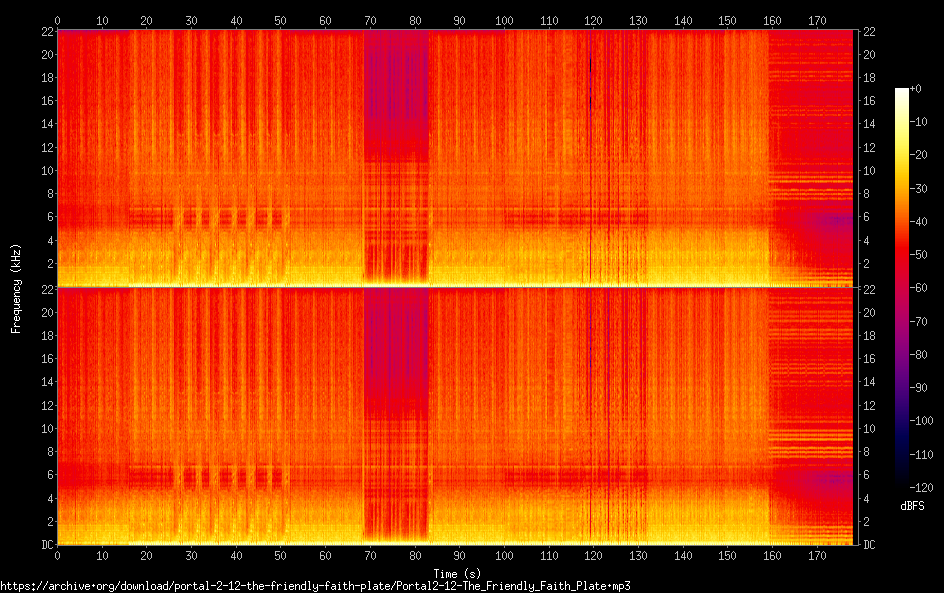Click the purple quiet section in the upper channel

pos(396,90)
